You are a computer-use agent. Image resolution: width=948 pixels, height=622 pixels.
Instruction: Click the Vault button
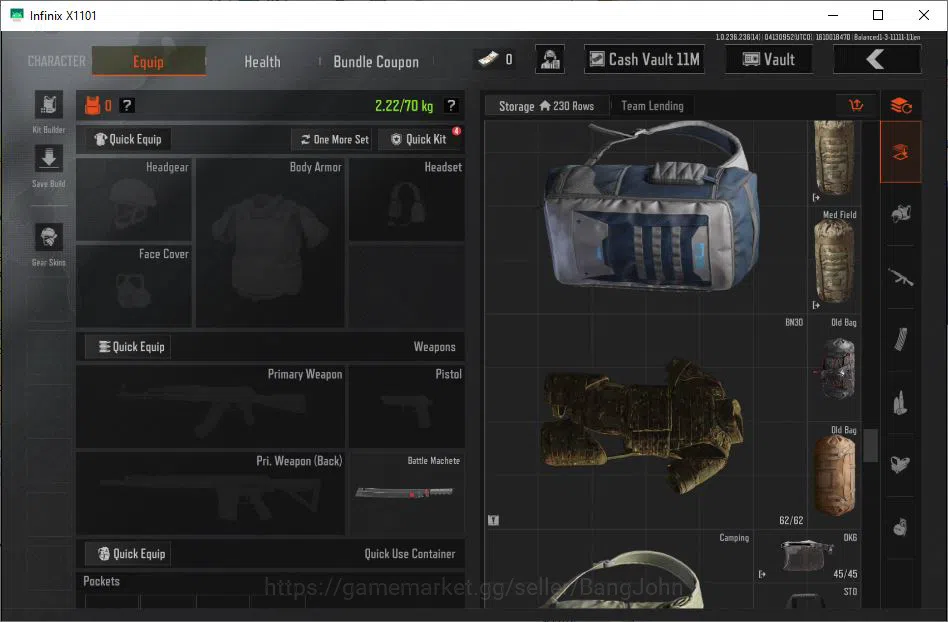(x=769, y=59)
